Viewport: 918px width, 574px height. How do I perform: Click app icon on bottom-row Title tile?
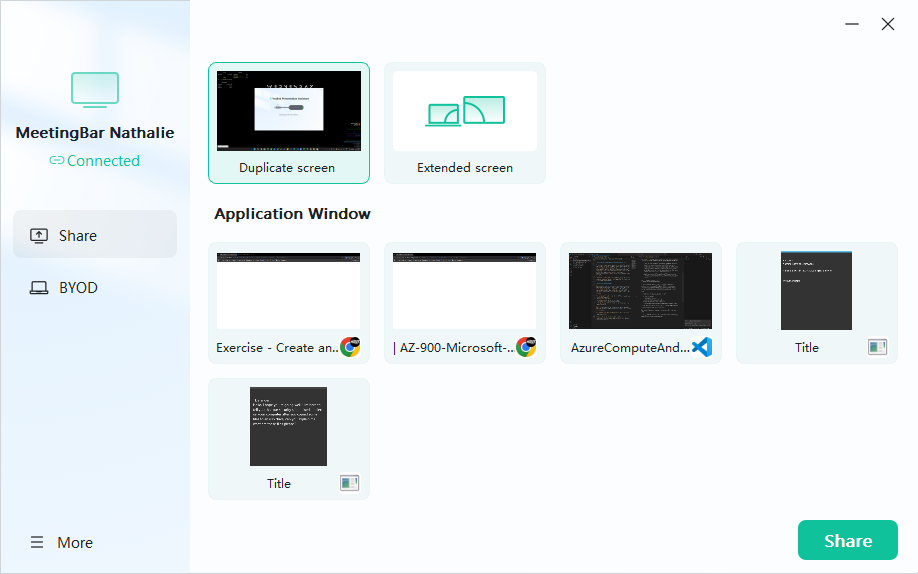tap(349, 483)
